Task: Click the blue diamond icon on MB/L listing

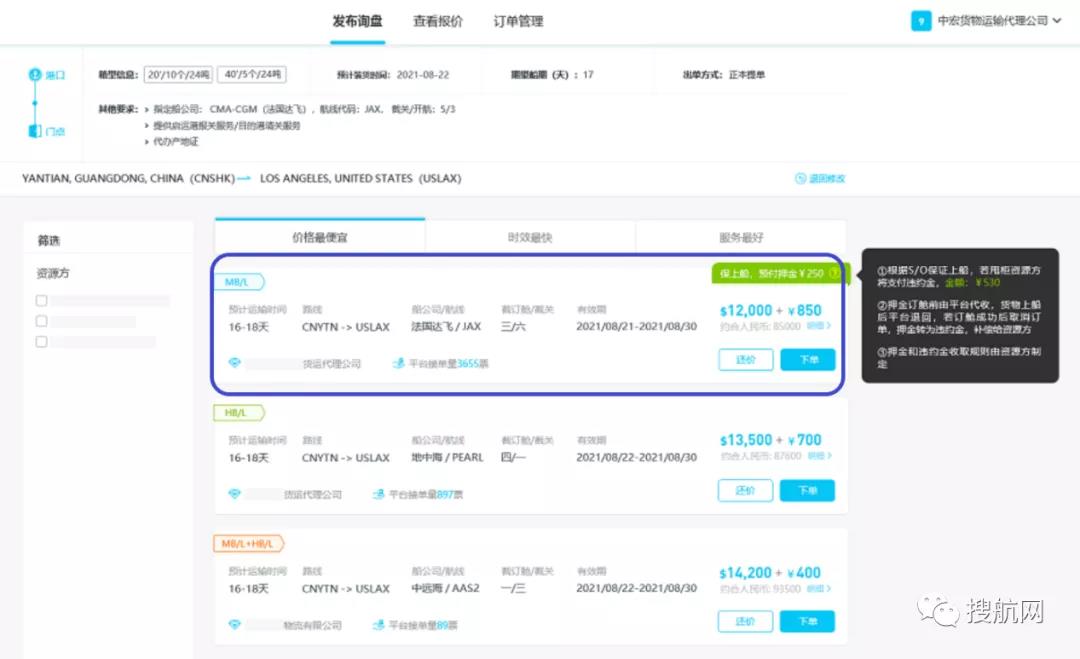Action: tap(233, 363)
